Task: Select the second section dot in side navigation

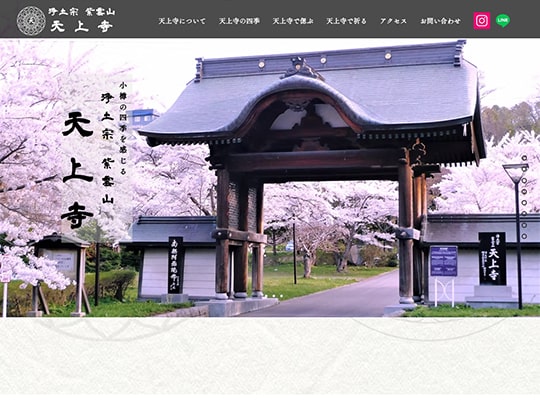Action: point(524,169)
